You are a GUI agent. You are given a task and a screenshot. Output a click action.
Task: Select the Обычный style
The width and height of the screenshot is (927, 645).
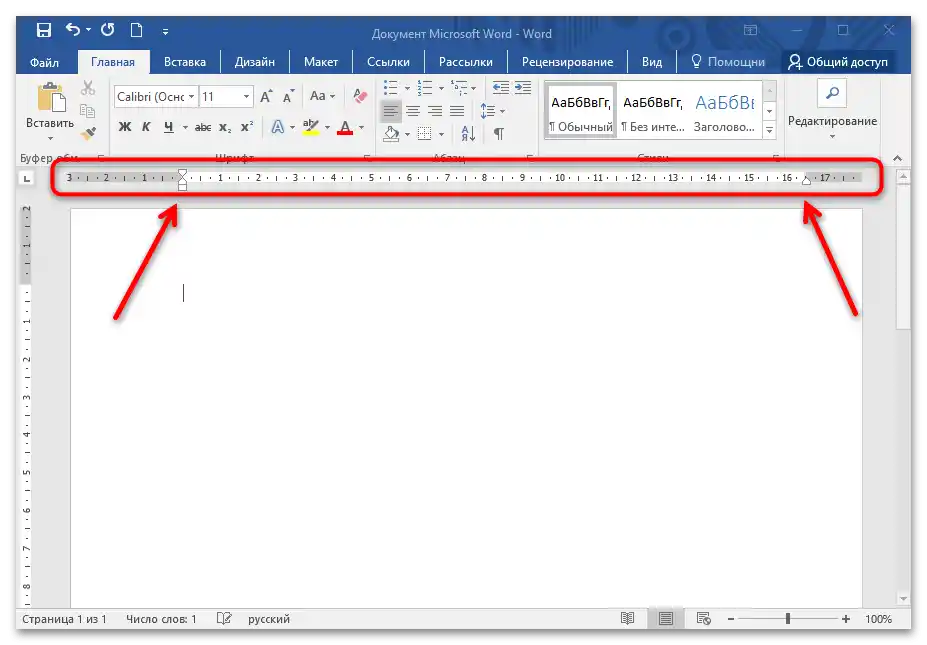[x=581, y=111]
